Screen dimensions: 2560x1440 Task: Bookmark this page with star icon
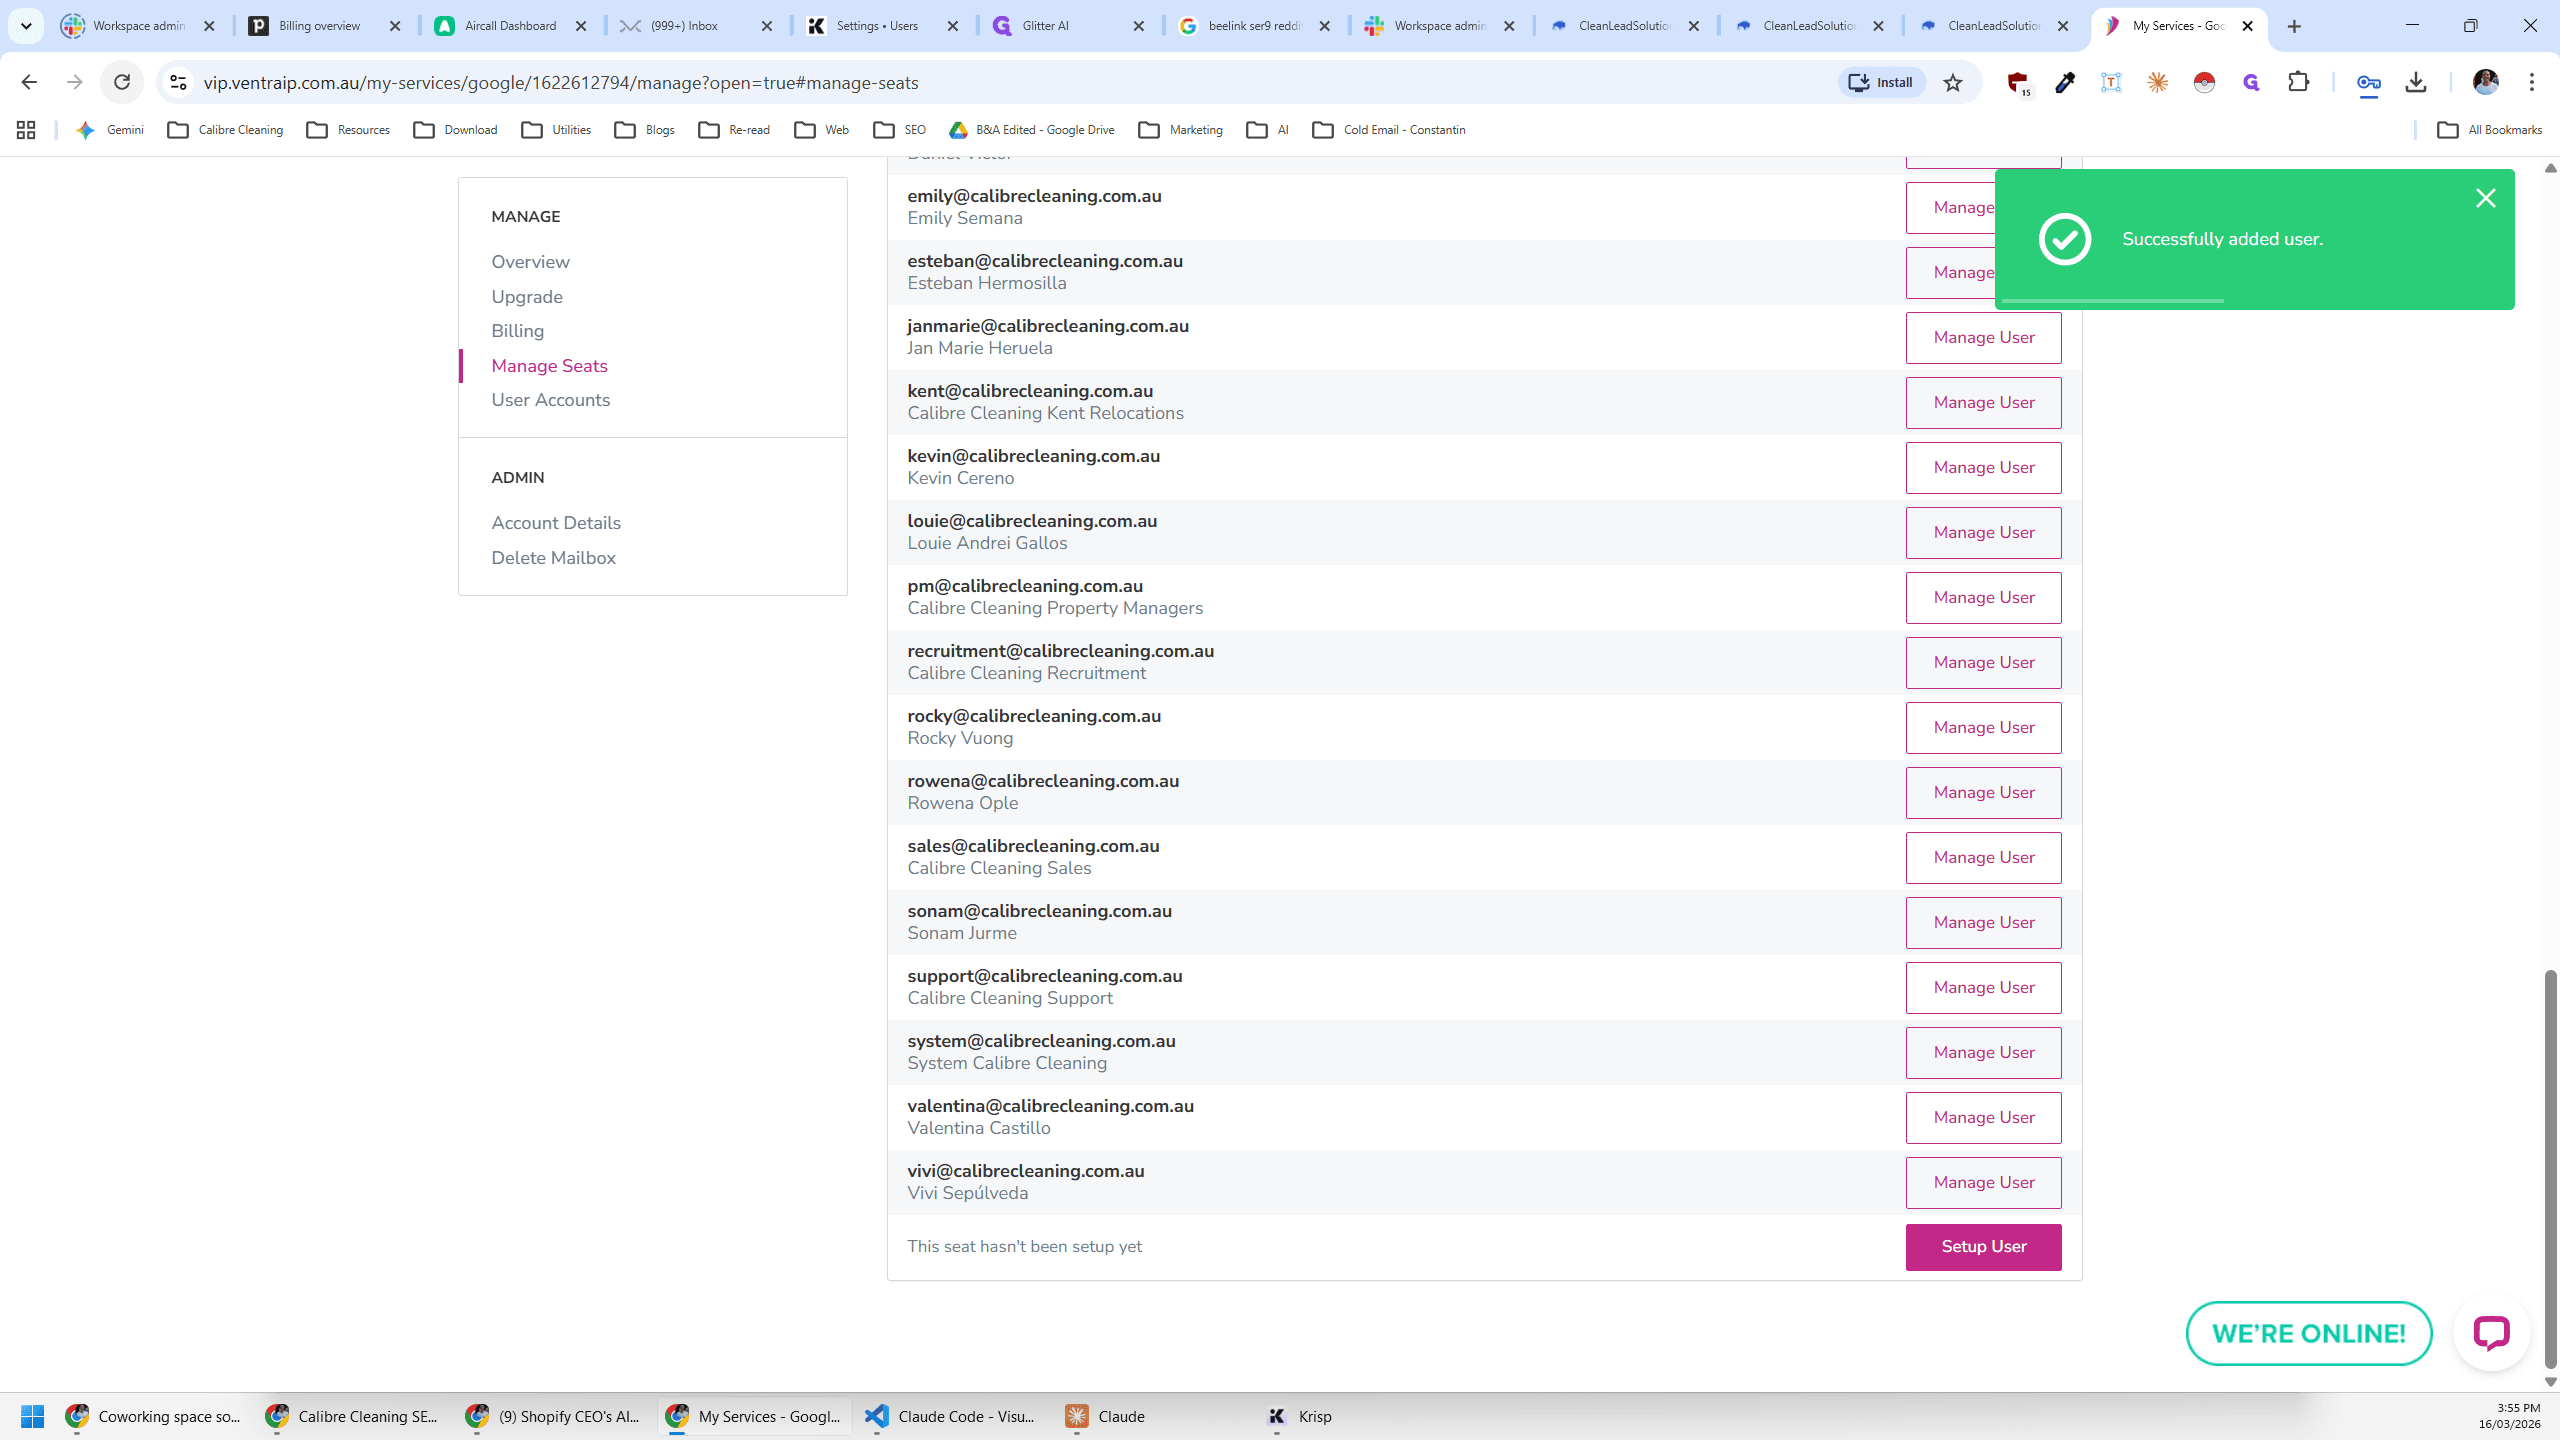point(1952,82)
